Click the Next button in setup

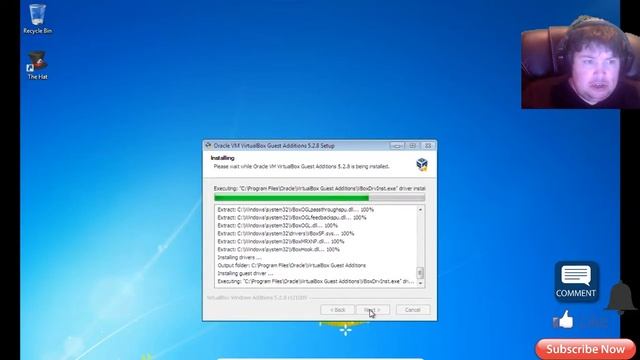tap(372, 310)
